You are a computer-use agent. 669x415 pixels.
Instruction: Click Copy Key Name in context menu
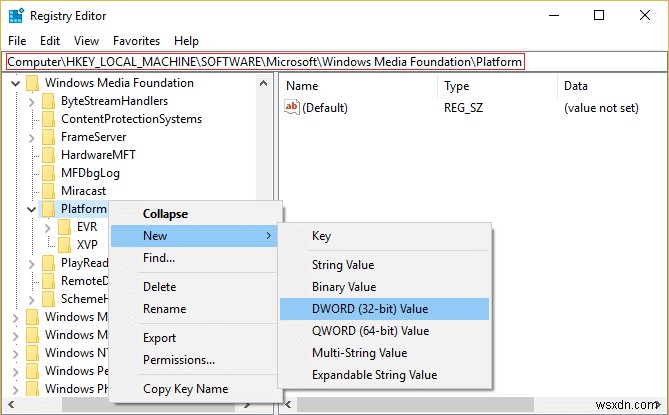click(185, 389)
